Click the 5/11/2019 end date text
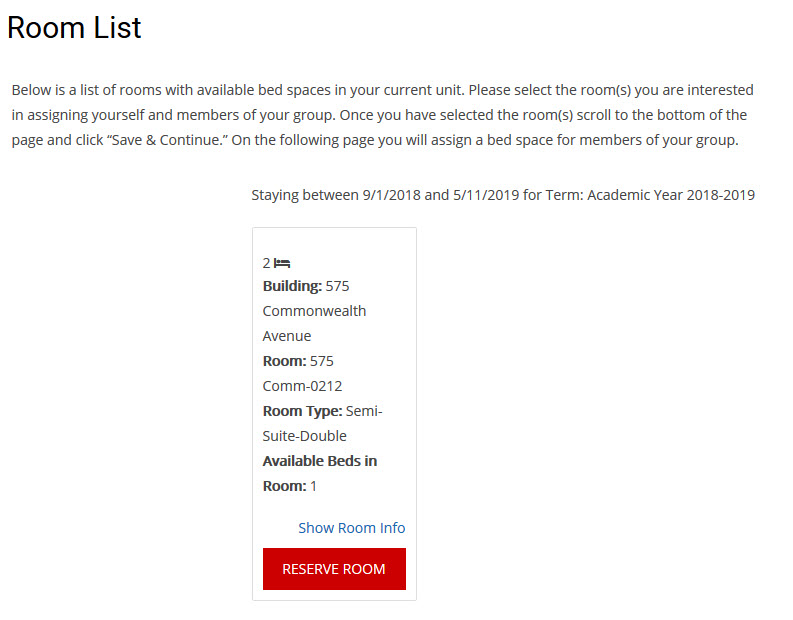 485,195
